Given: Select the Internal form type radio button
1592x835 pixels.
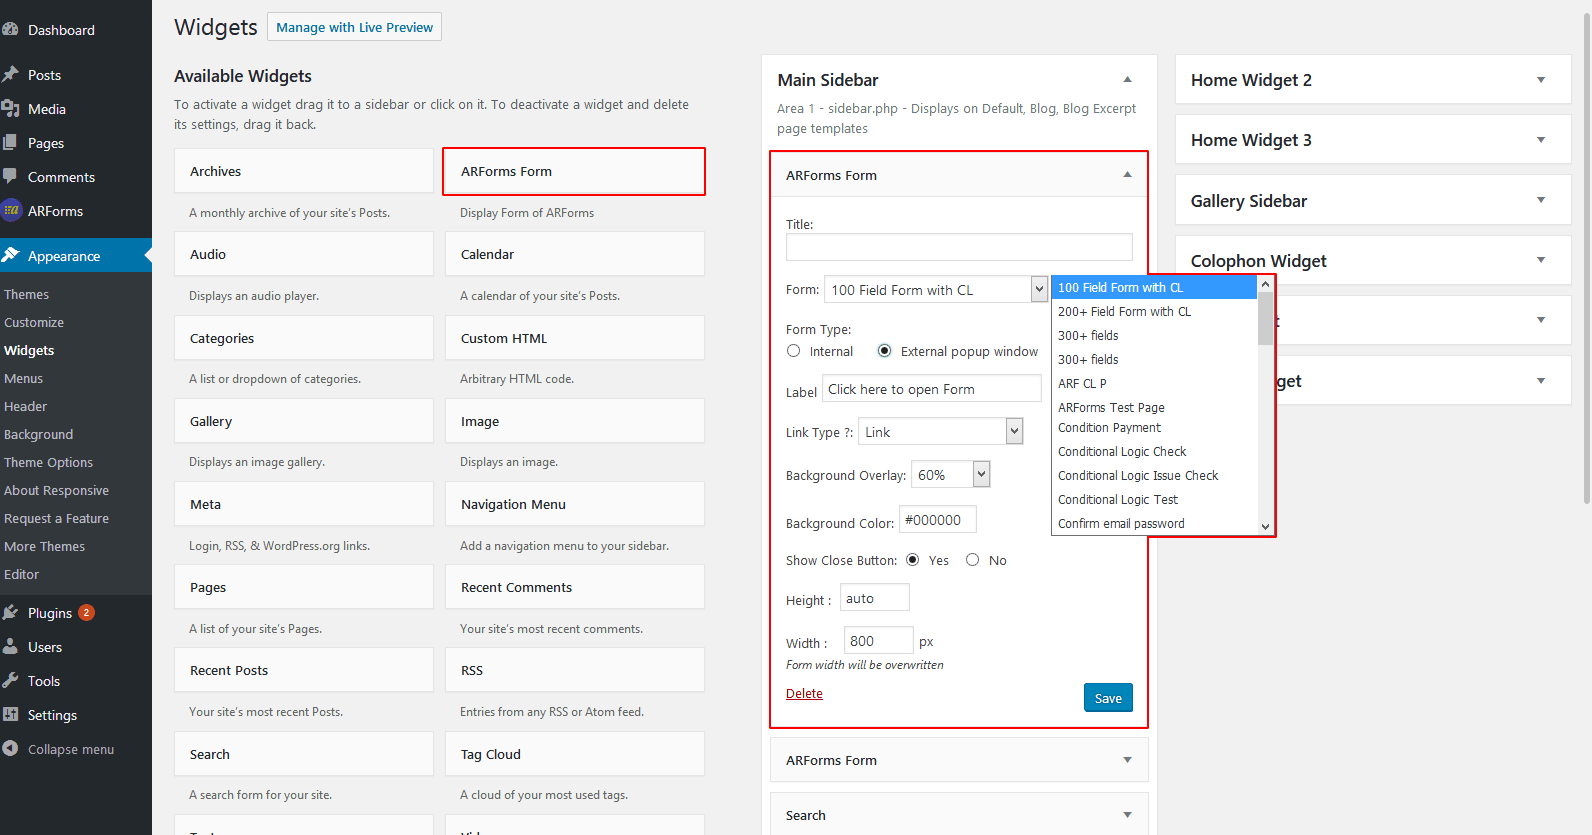Looking at the screenshot, I should click(x=794, y=351).
